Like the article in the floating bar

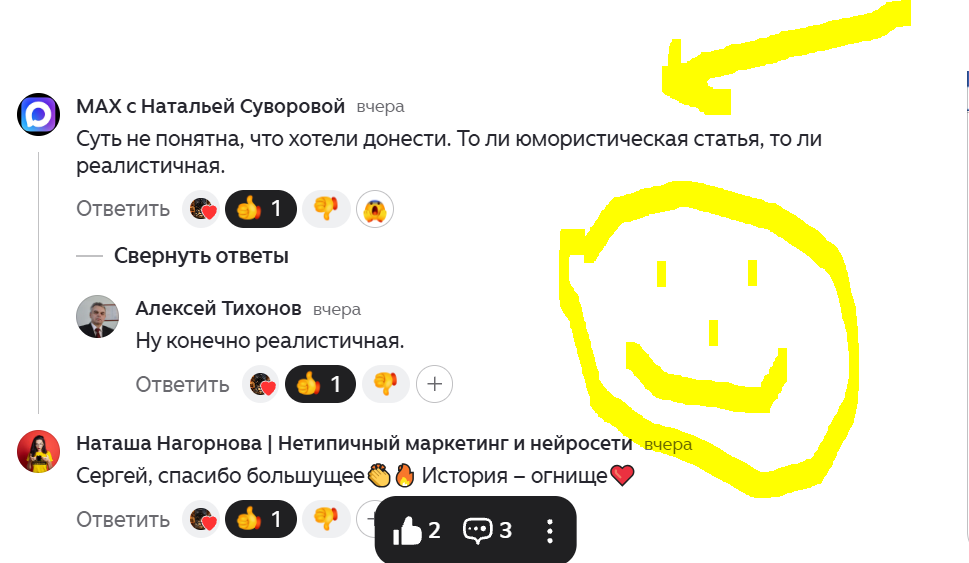417,530
